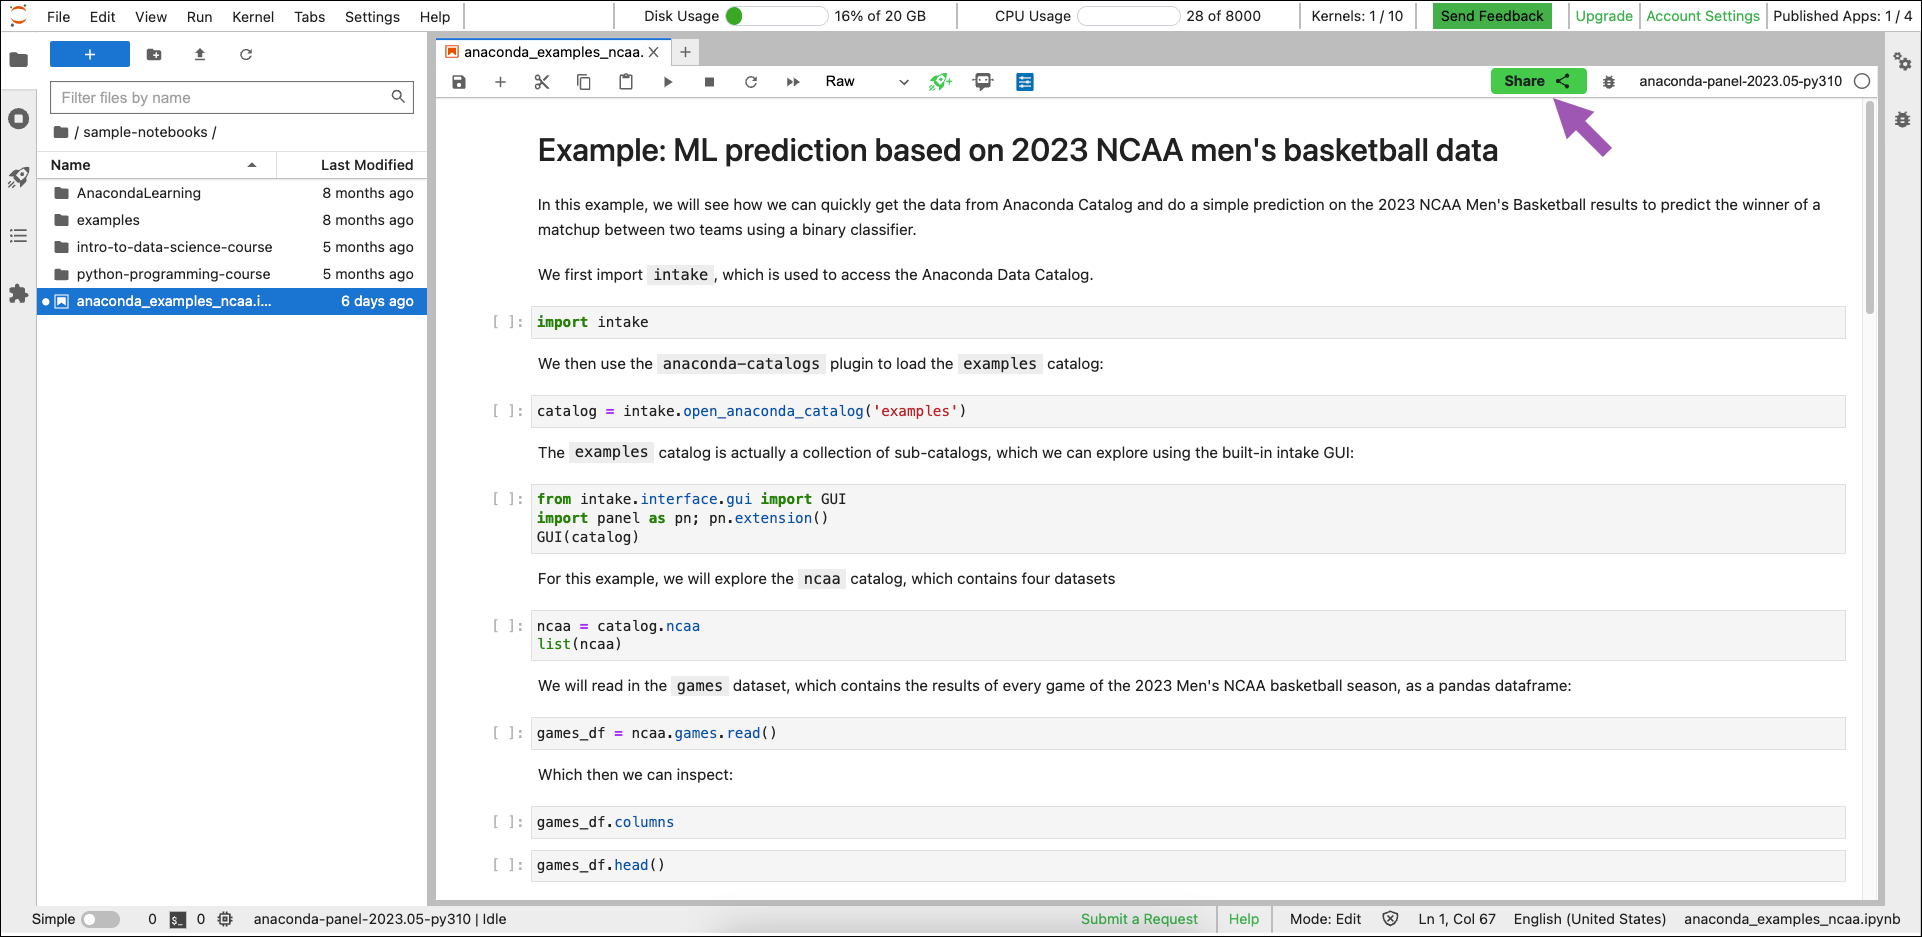
Task: Click the Disk Usage progress bar
Action: coord(777,16)
